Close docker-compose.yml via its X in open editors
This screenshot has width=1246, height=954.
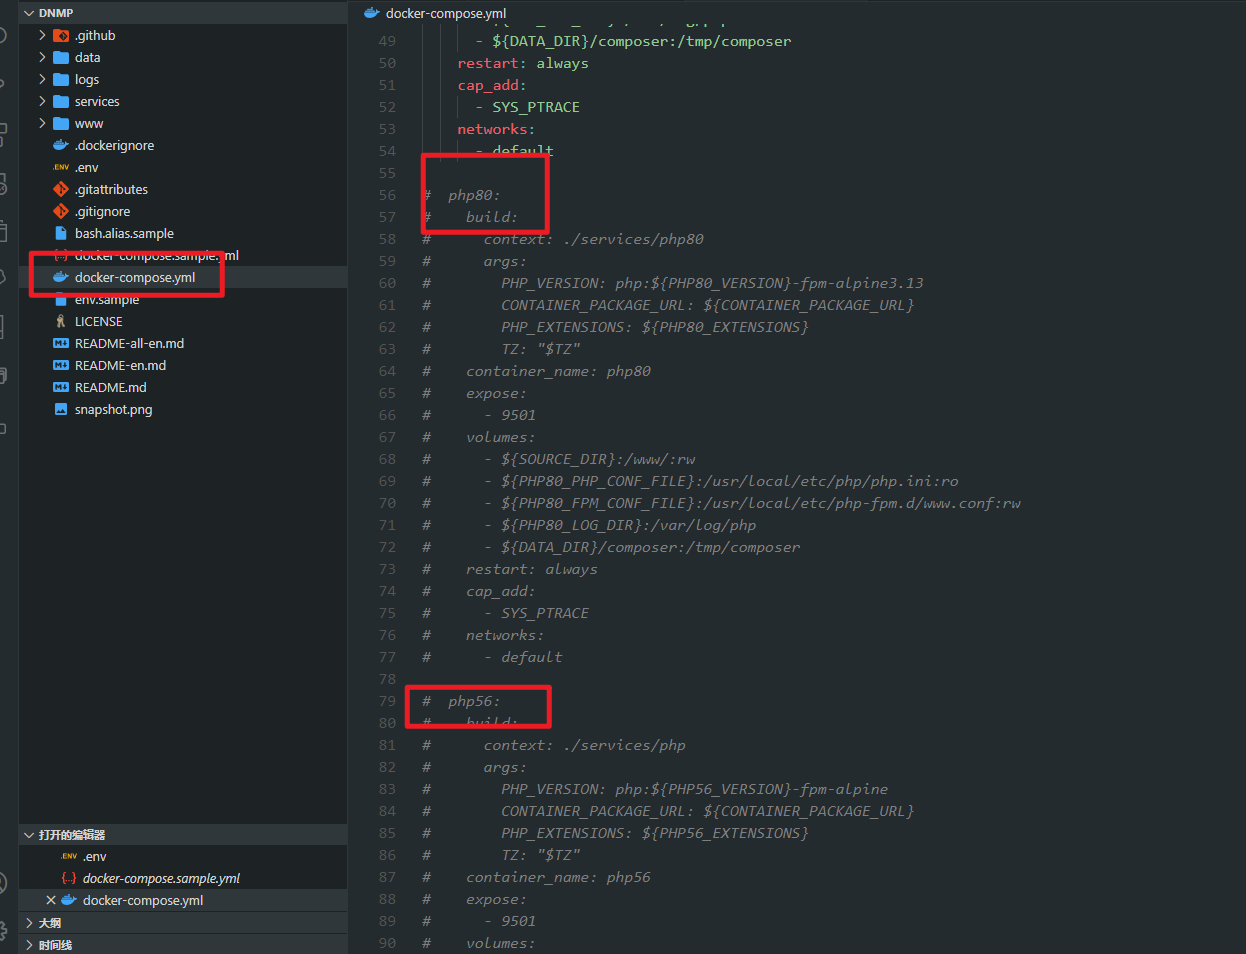[51, 899]
